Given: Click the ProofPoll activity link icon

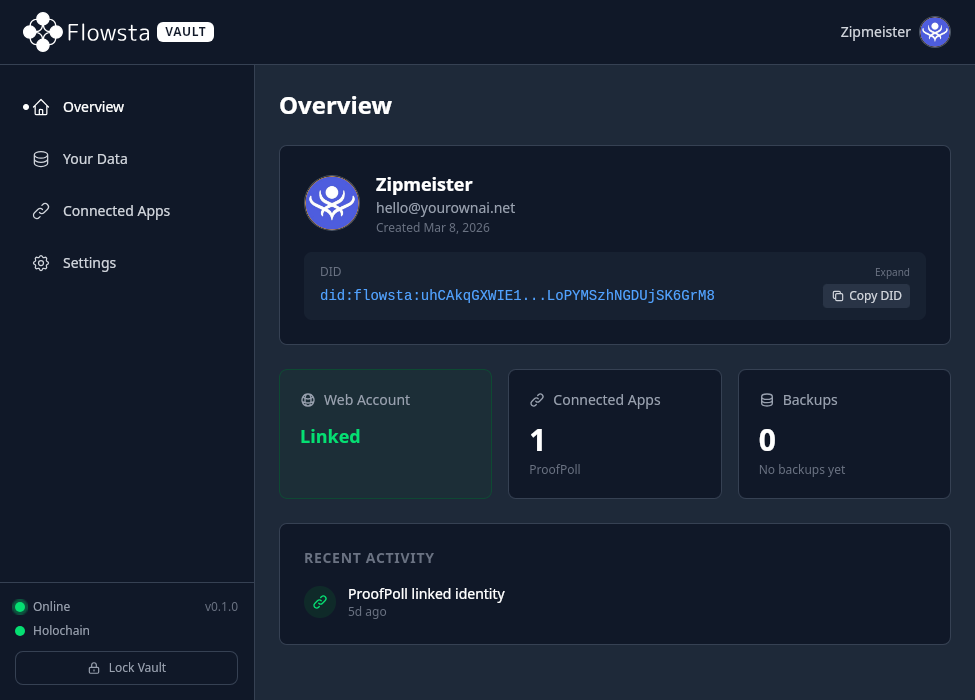Looking at the screenshot, I should pos(320,601).
